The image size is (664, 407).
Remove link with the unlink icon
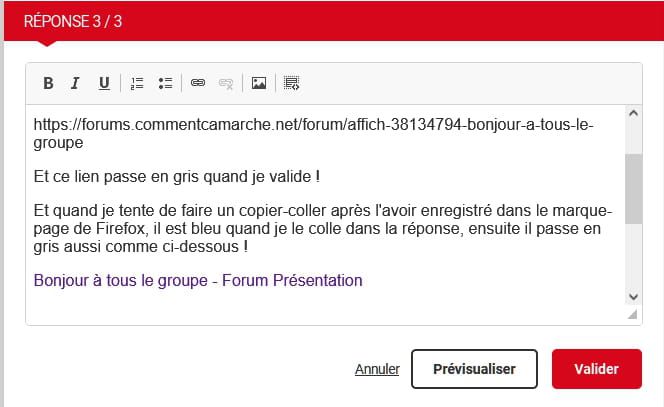[x=226, y=83]
